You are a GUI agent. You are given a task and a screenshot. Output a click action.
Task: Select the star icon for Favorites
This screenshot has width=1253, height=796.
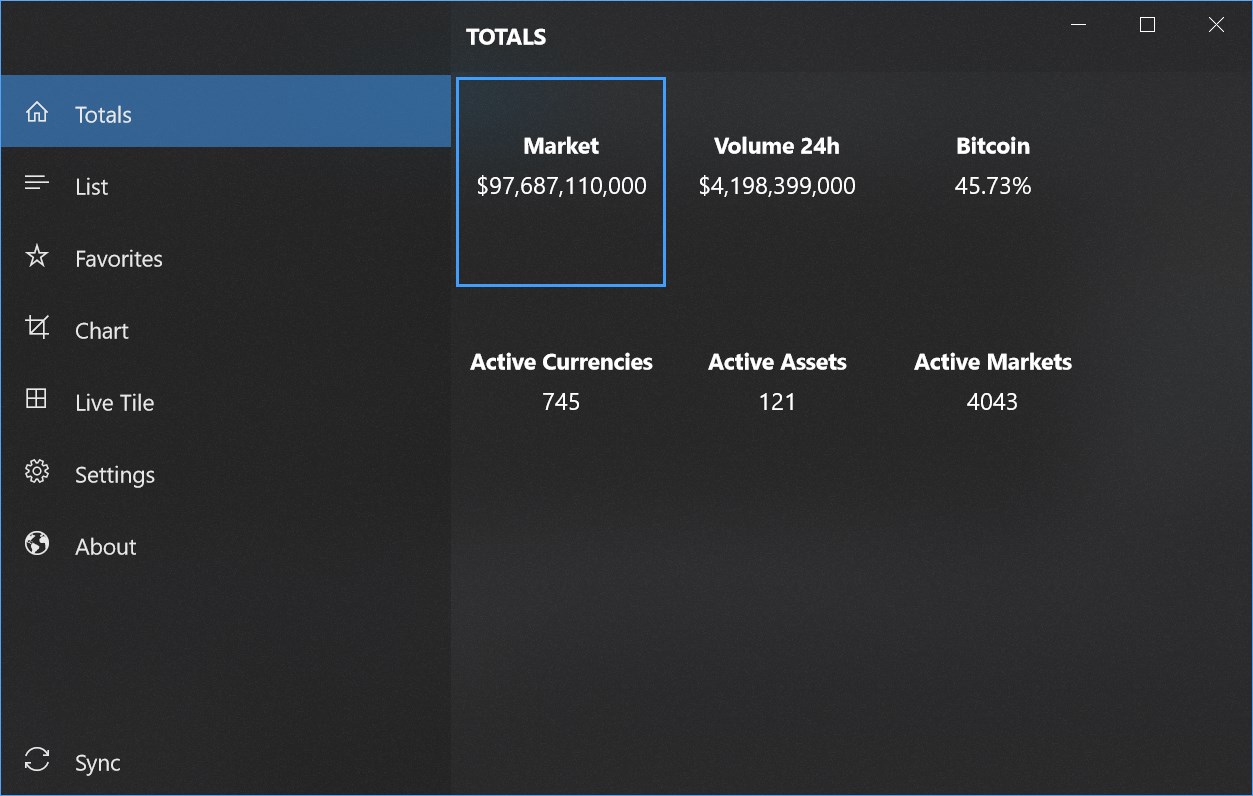37,257
